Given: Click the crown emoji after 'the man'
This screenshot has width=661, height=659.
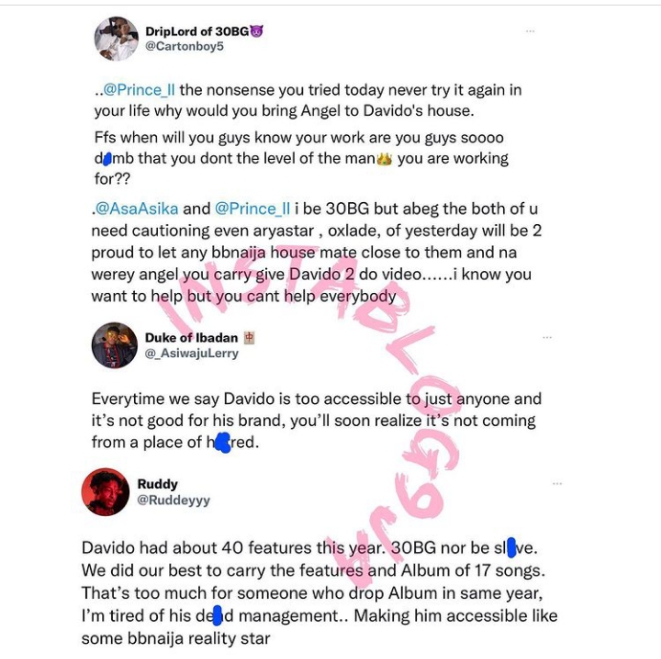Looking at the screenshot, I should point(384,159).
